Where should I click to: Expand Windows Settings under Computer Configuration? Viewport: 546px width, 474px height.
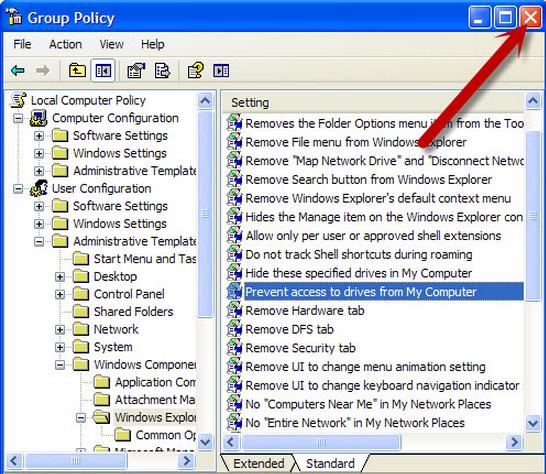pos(39,153)
